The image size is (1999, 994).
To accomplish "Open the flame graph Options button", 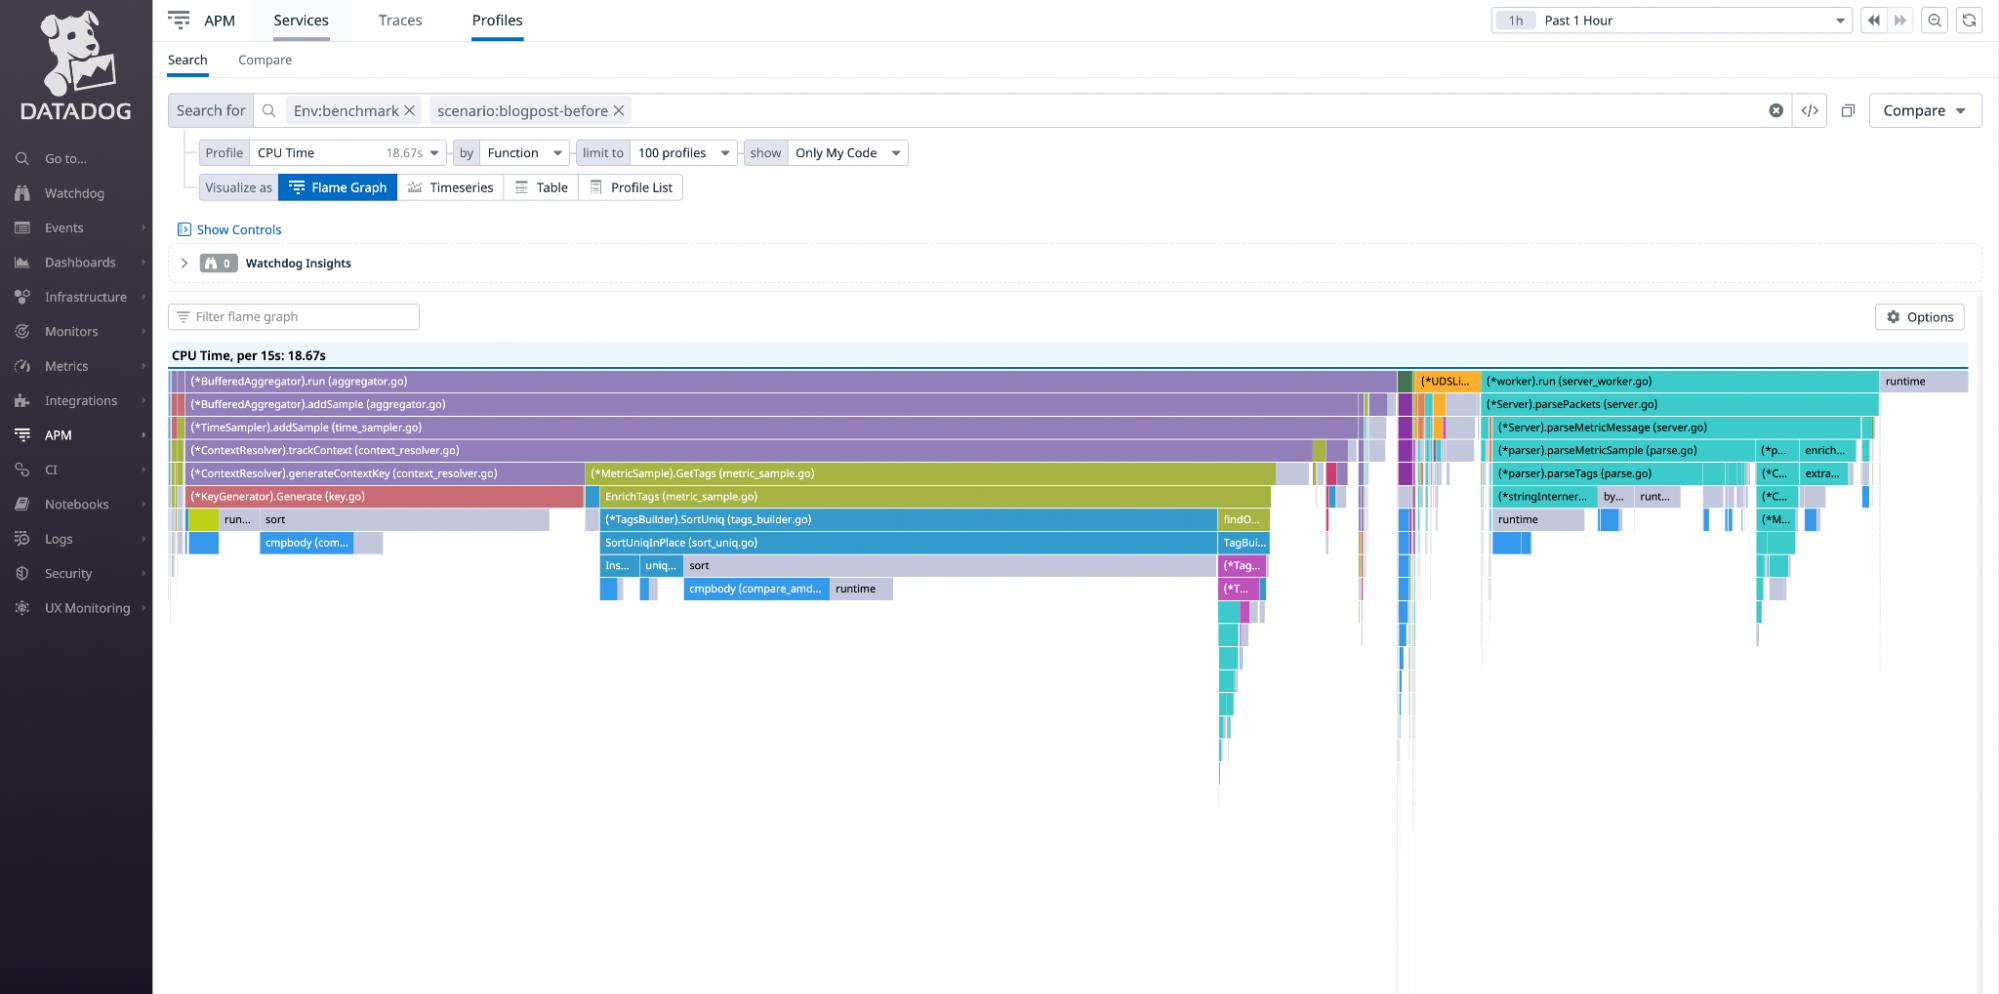I will click(1918, 316).
